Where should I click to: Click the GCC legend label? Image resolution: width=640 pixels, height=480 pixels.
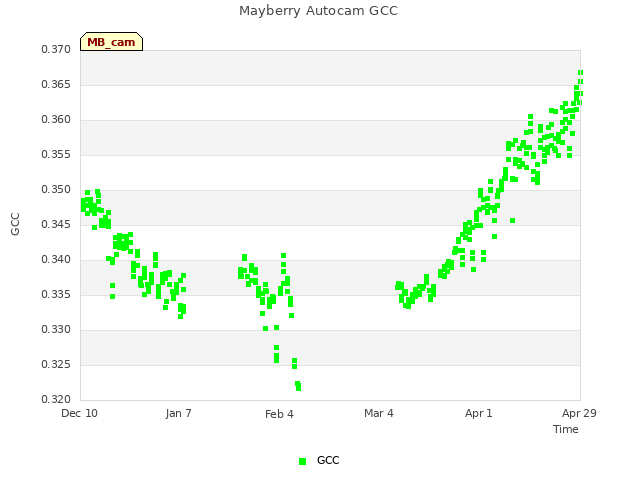[x=328, y=460]
